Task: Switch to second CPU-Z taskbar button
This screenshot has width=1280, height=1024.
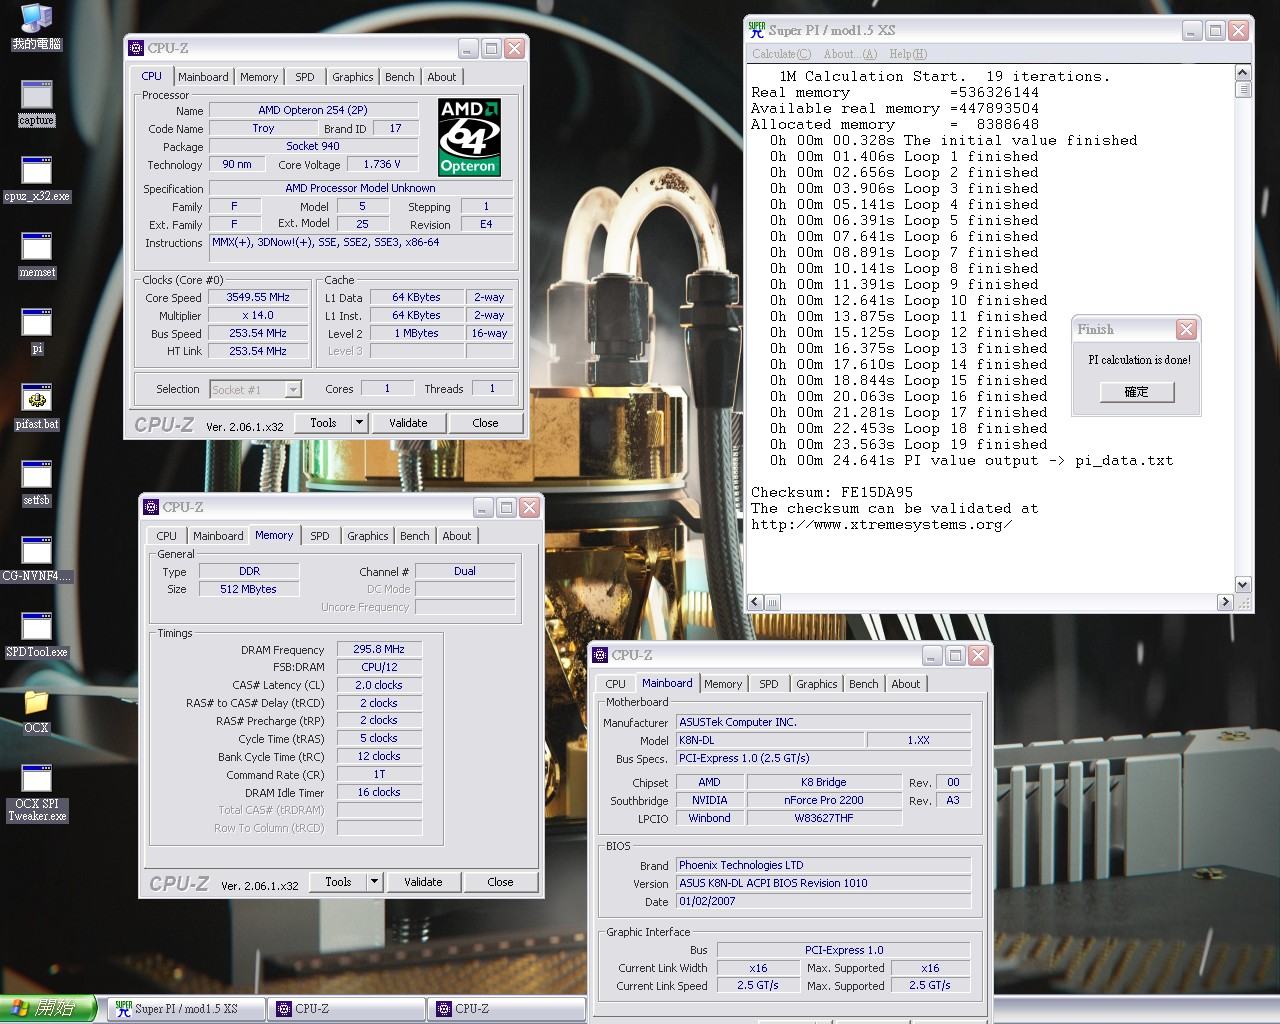Action: (x=506, y=1009)
